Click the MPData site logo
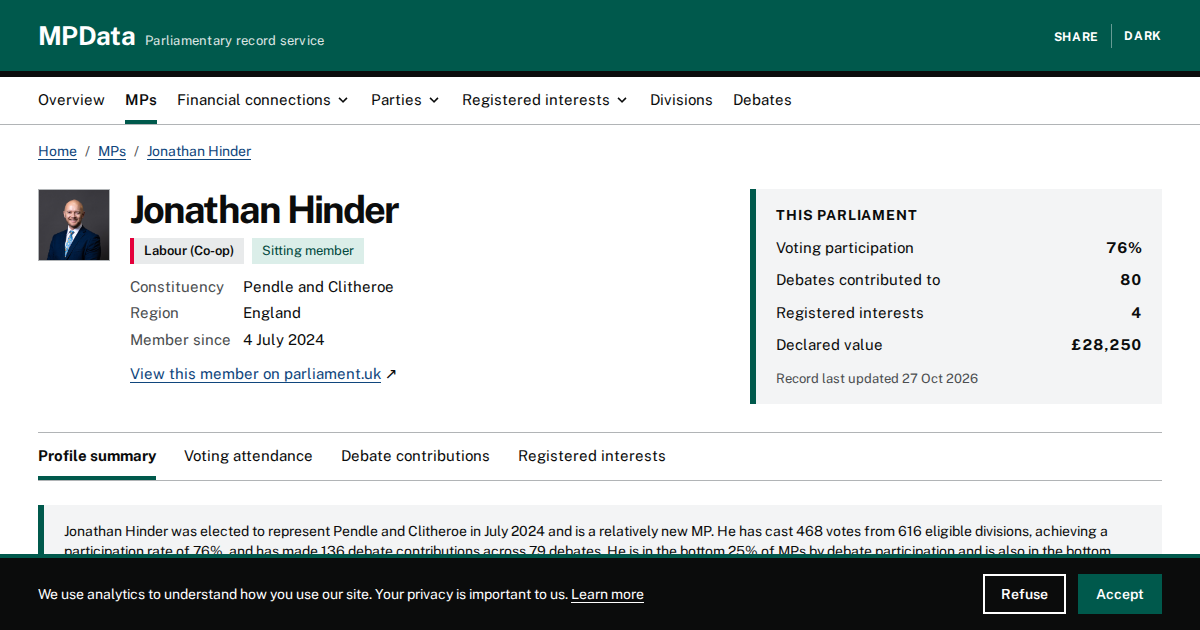1200x630 pixels. tap(87, 37)
